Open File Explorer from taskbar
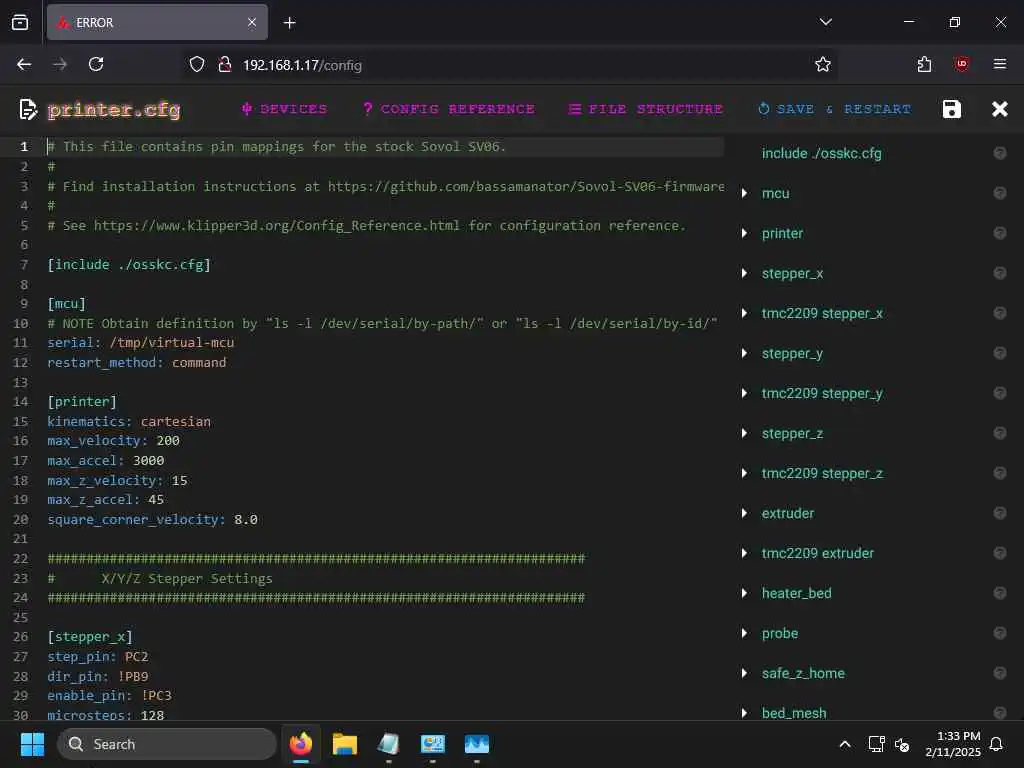This screenshot has height=768, width=1024. point(345,744)
